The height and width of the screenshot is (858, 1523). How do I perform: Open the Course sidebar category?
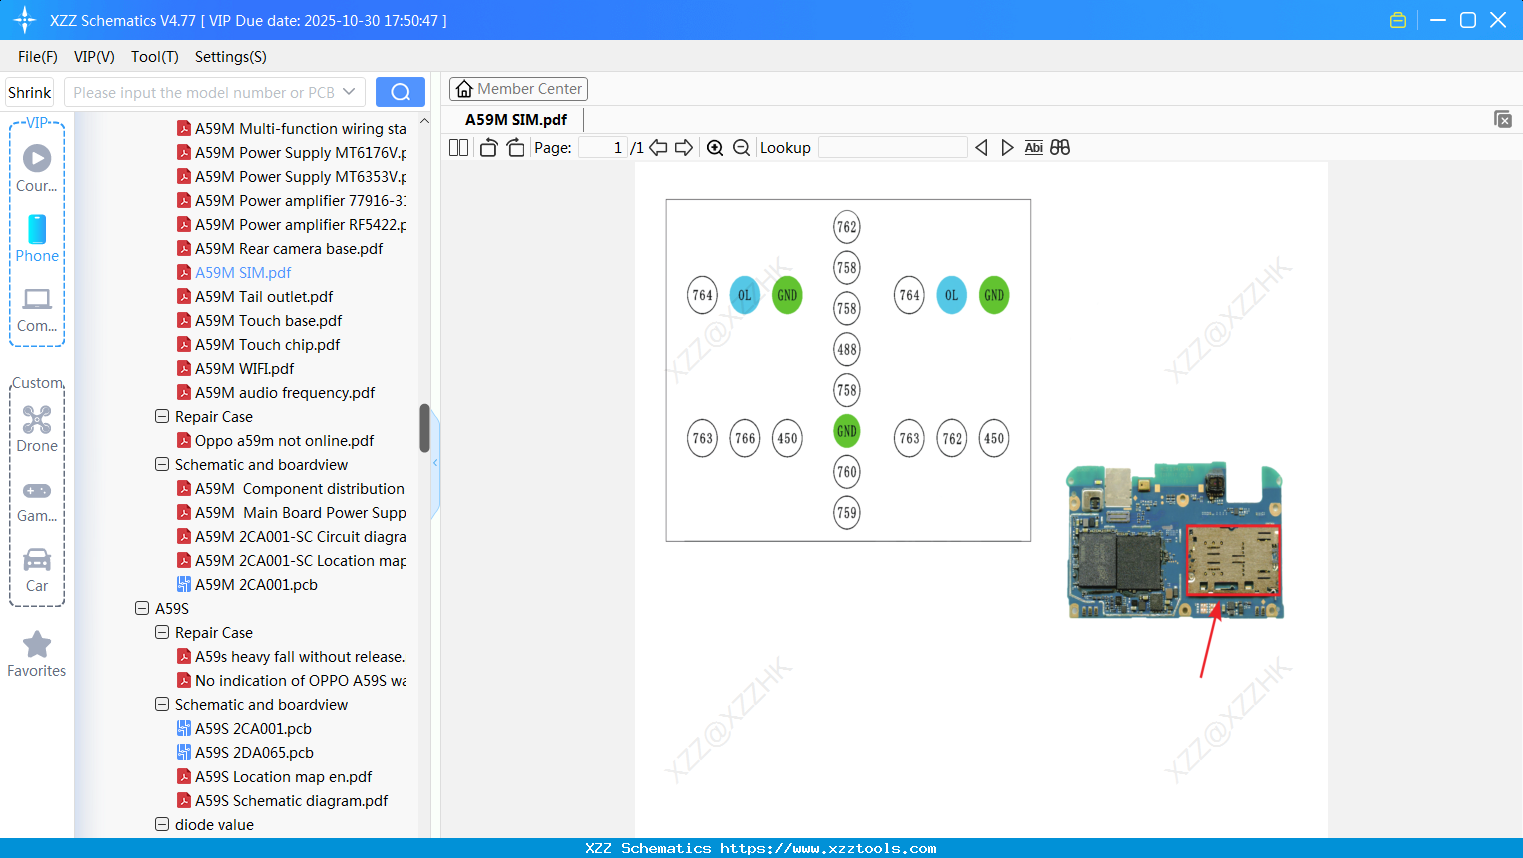coord(37,169)
